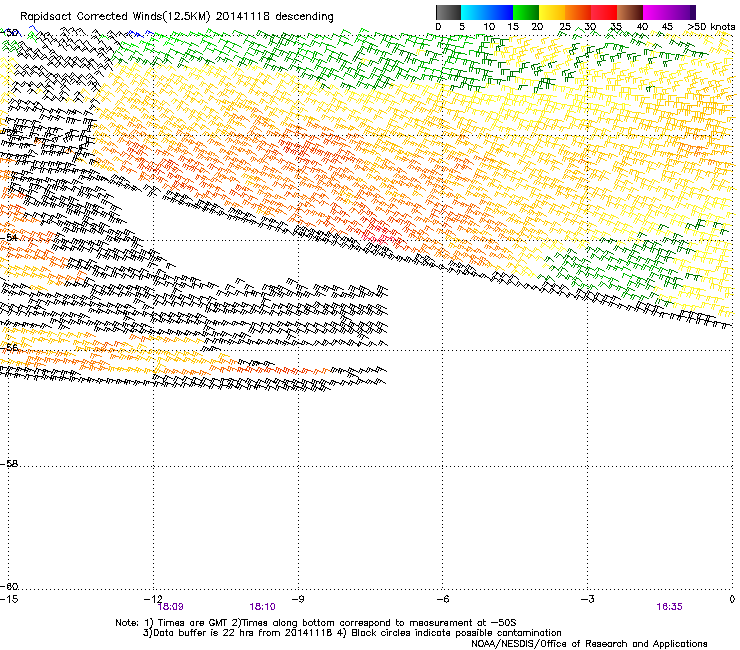Click the legend label '40'
This screenshot has width=740, height=650.
pos(642,27)
